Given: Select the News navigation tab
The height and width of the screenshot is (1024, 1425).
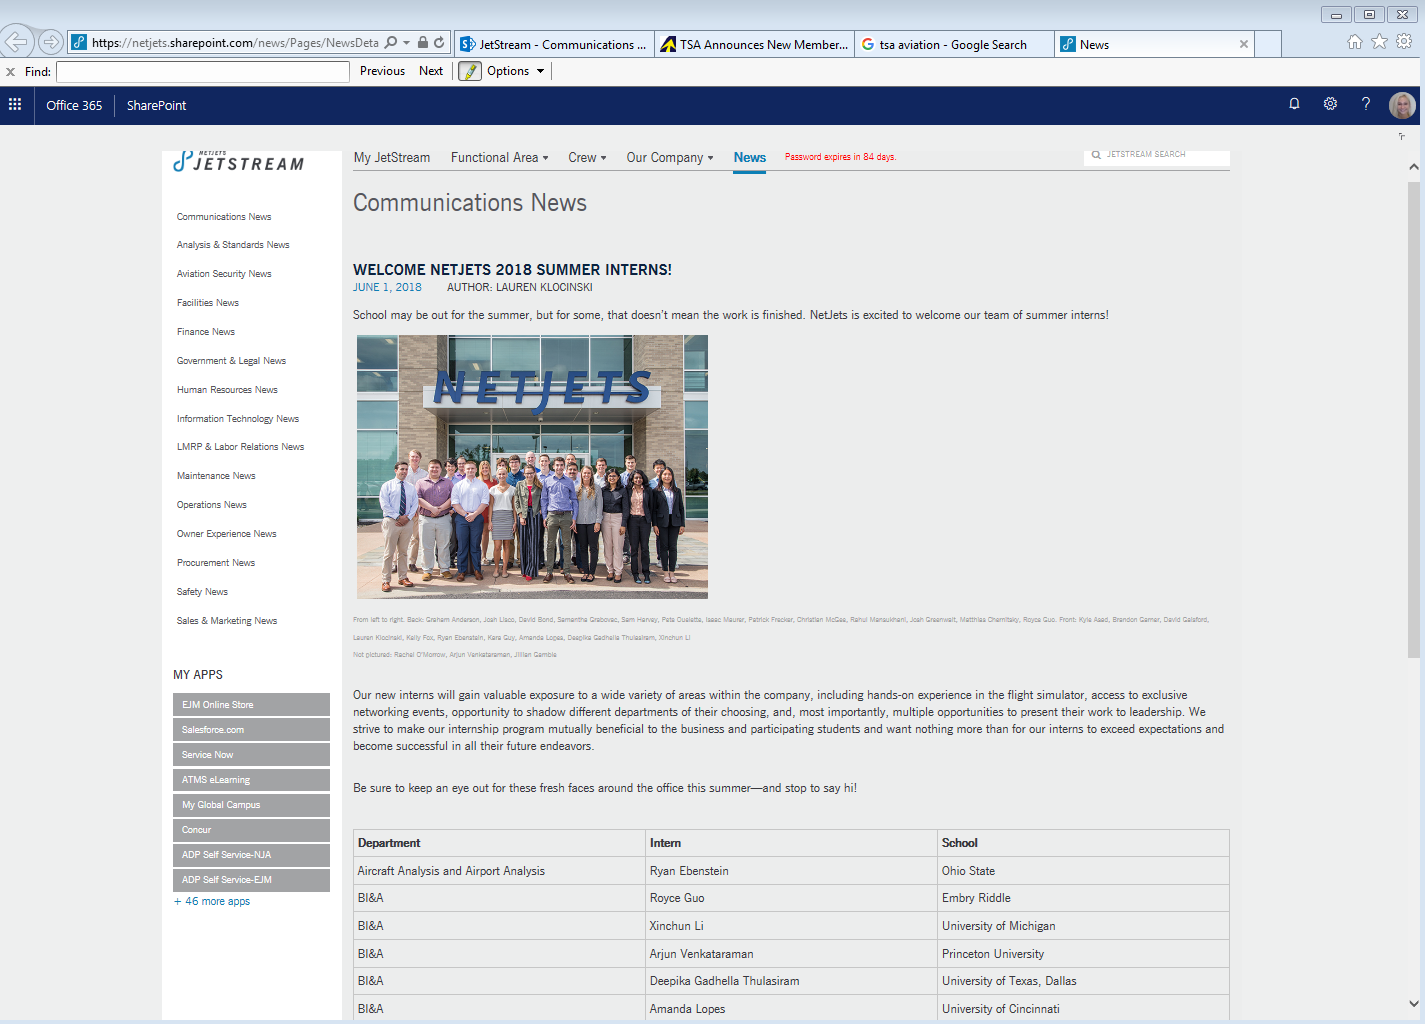Looking at the screenshot, I should (x=750, y=158).
